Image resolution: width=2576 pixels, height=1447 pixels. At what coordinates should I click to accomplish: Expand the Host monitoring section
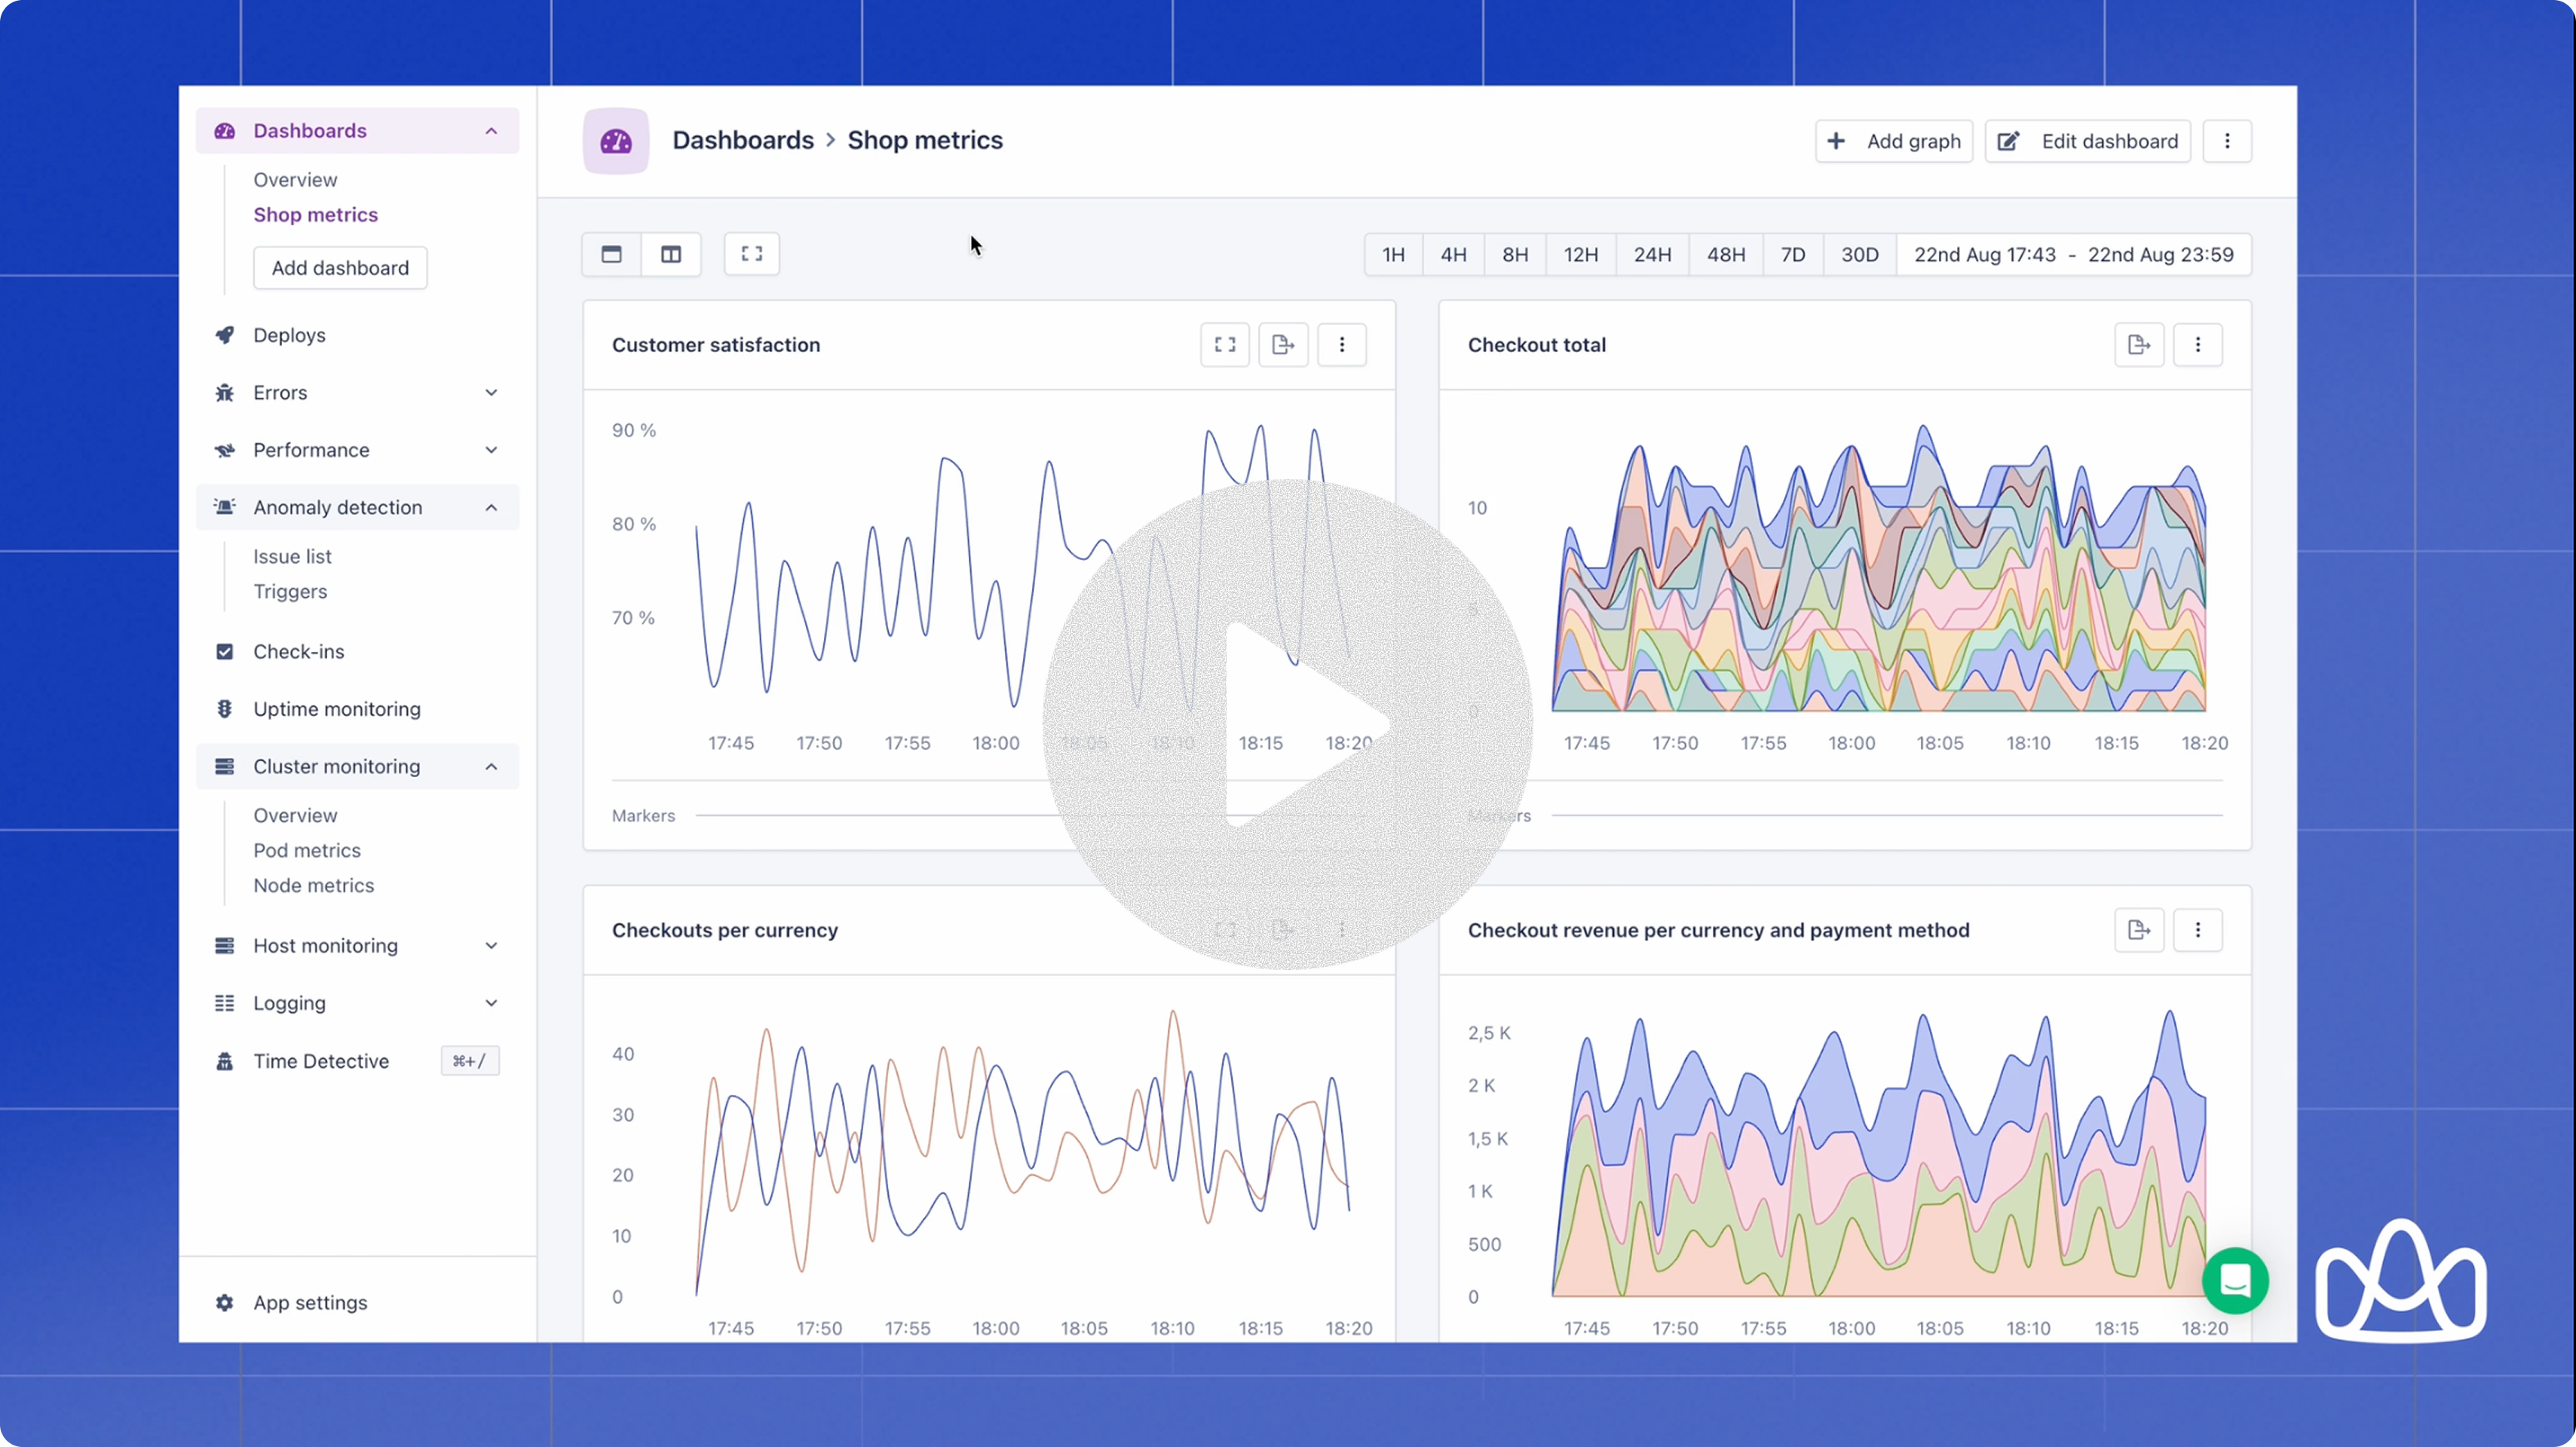pyautogui.click(x=491, y=946)
